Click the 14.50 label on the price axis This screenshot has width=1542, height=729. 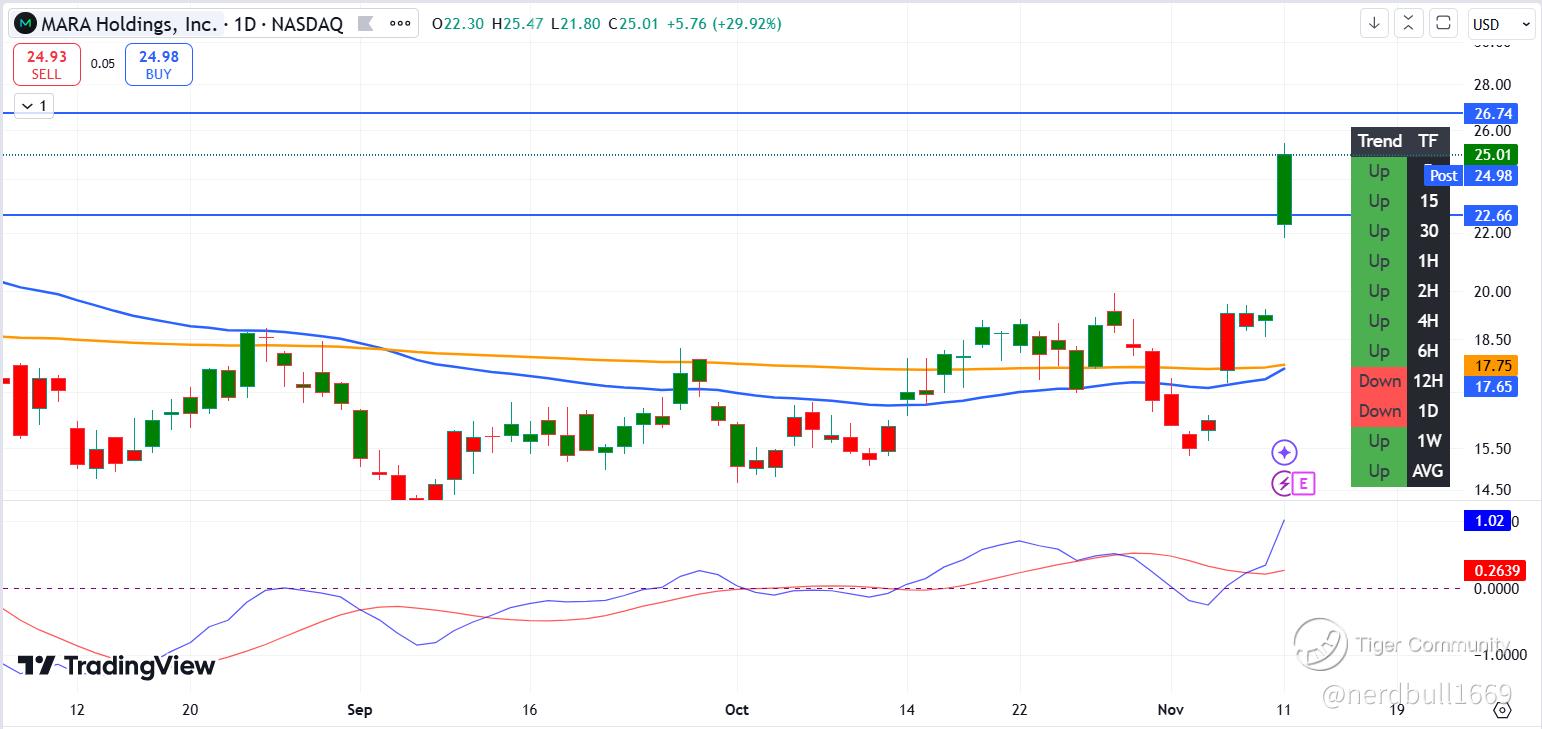(1491, 490)
